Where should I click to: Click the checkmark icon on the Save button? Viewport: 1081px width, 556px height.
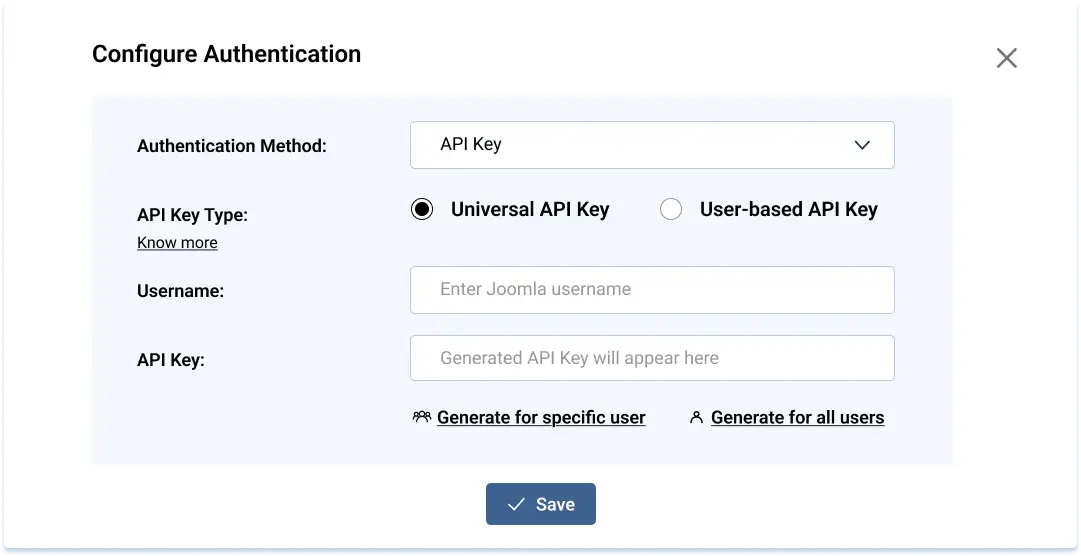pos(516,505)
